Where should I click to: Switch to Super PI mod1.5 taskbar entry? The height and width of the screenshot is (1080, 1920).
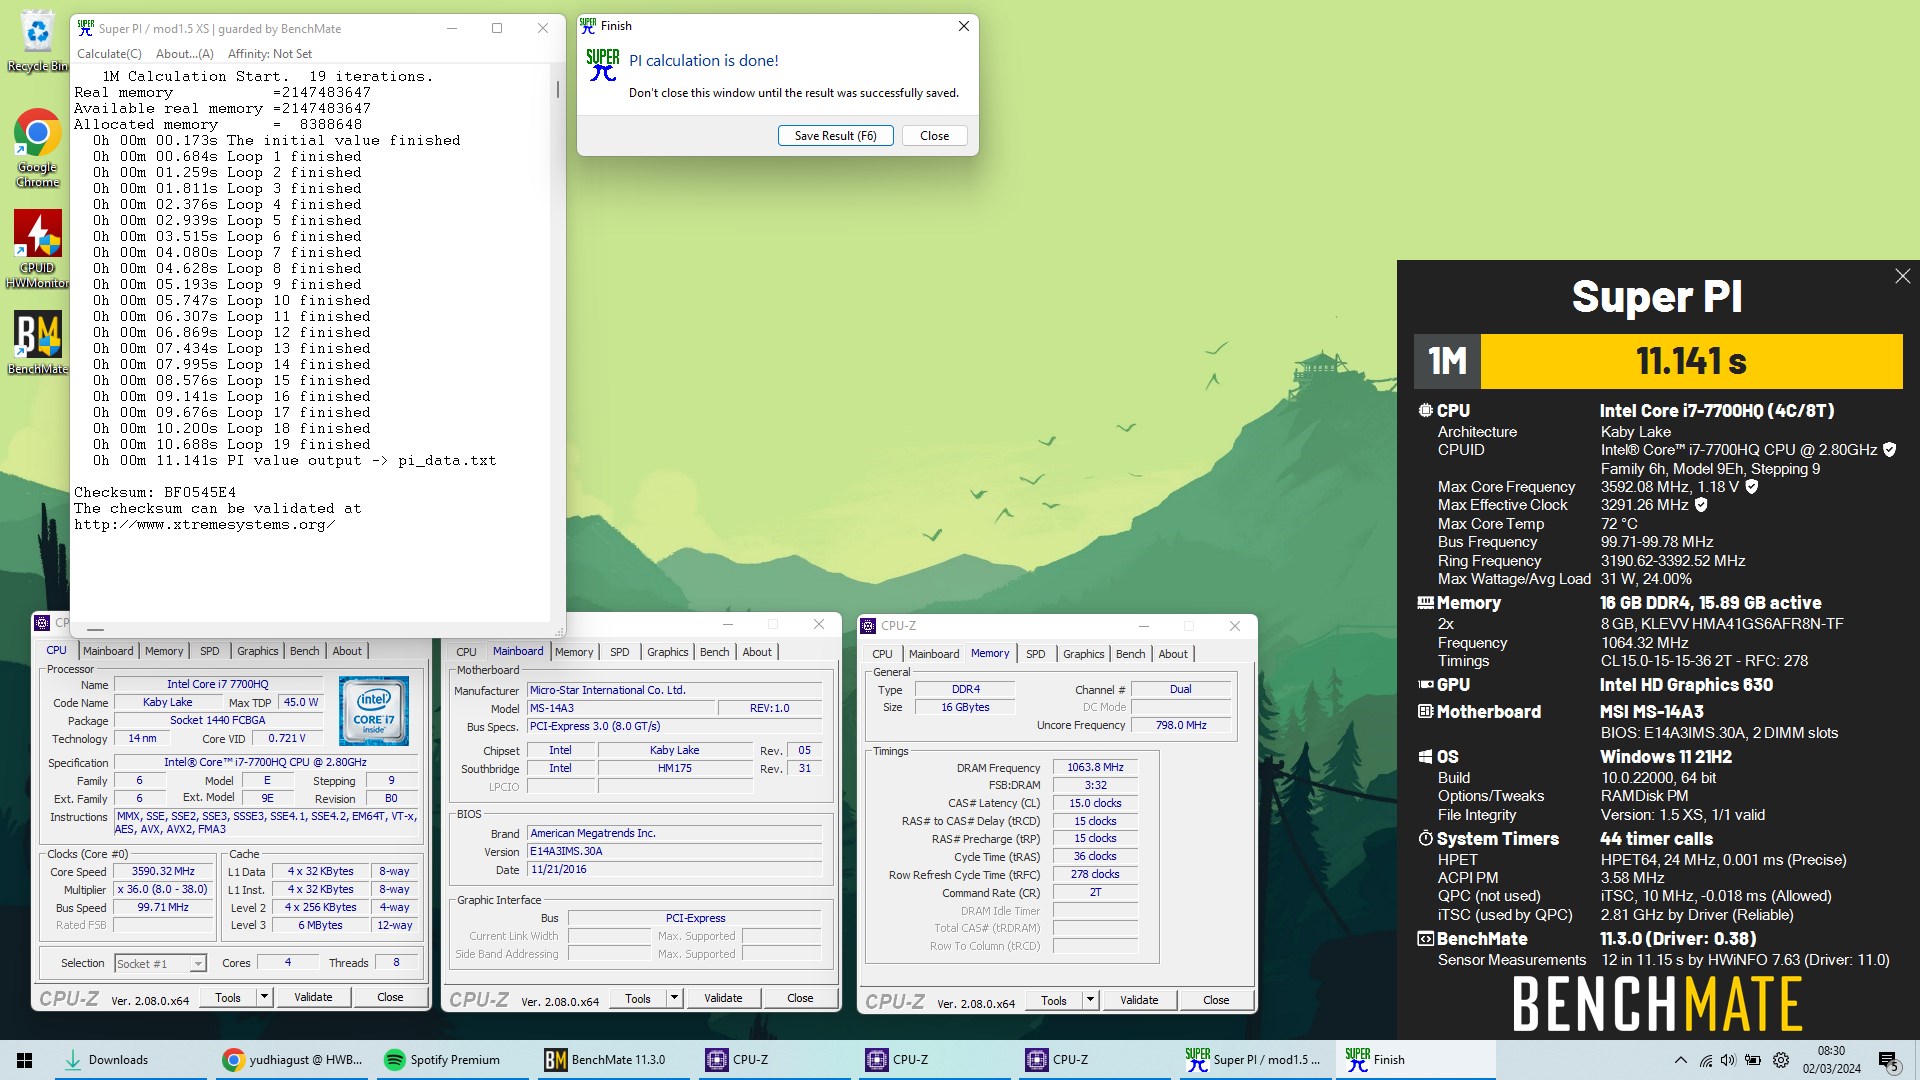point(1253,1060)
